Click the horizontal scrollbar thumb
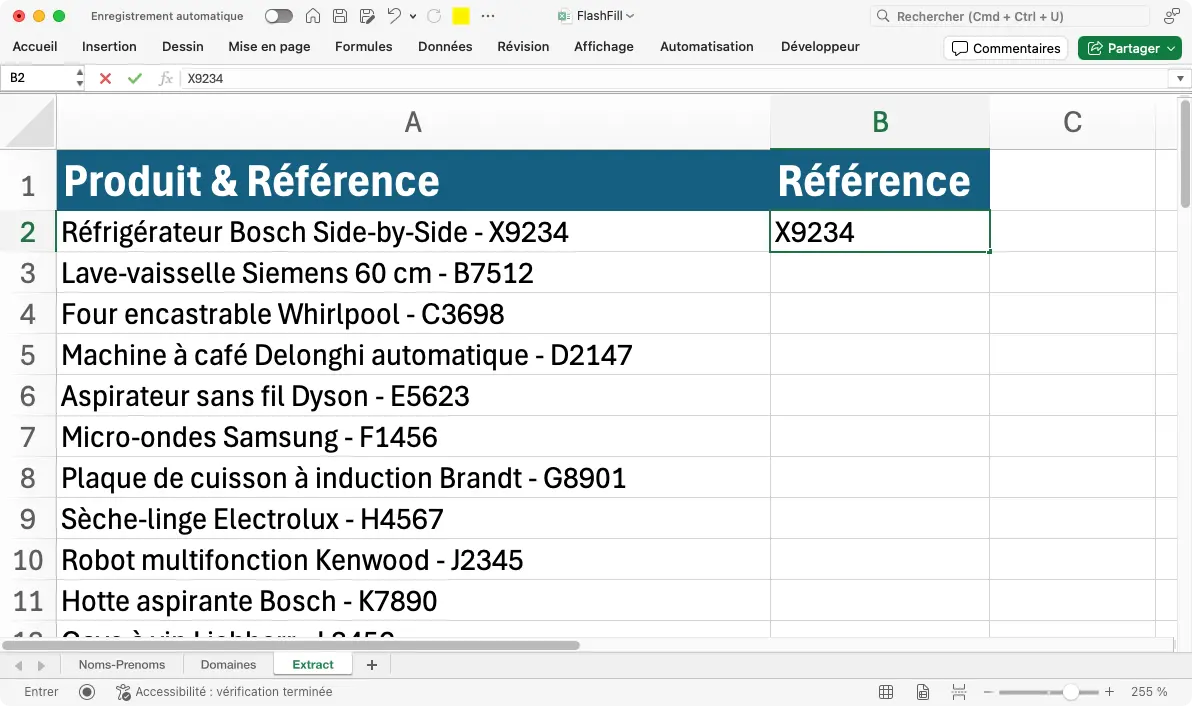This screenshot has width=1192, height=706. coord(291,645)
